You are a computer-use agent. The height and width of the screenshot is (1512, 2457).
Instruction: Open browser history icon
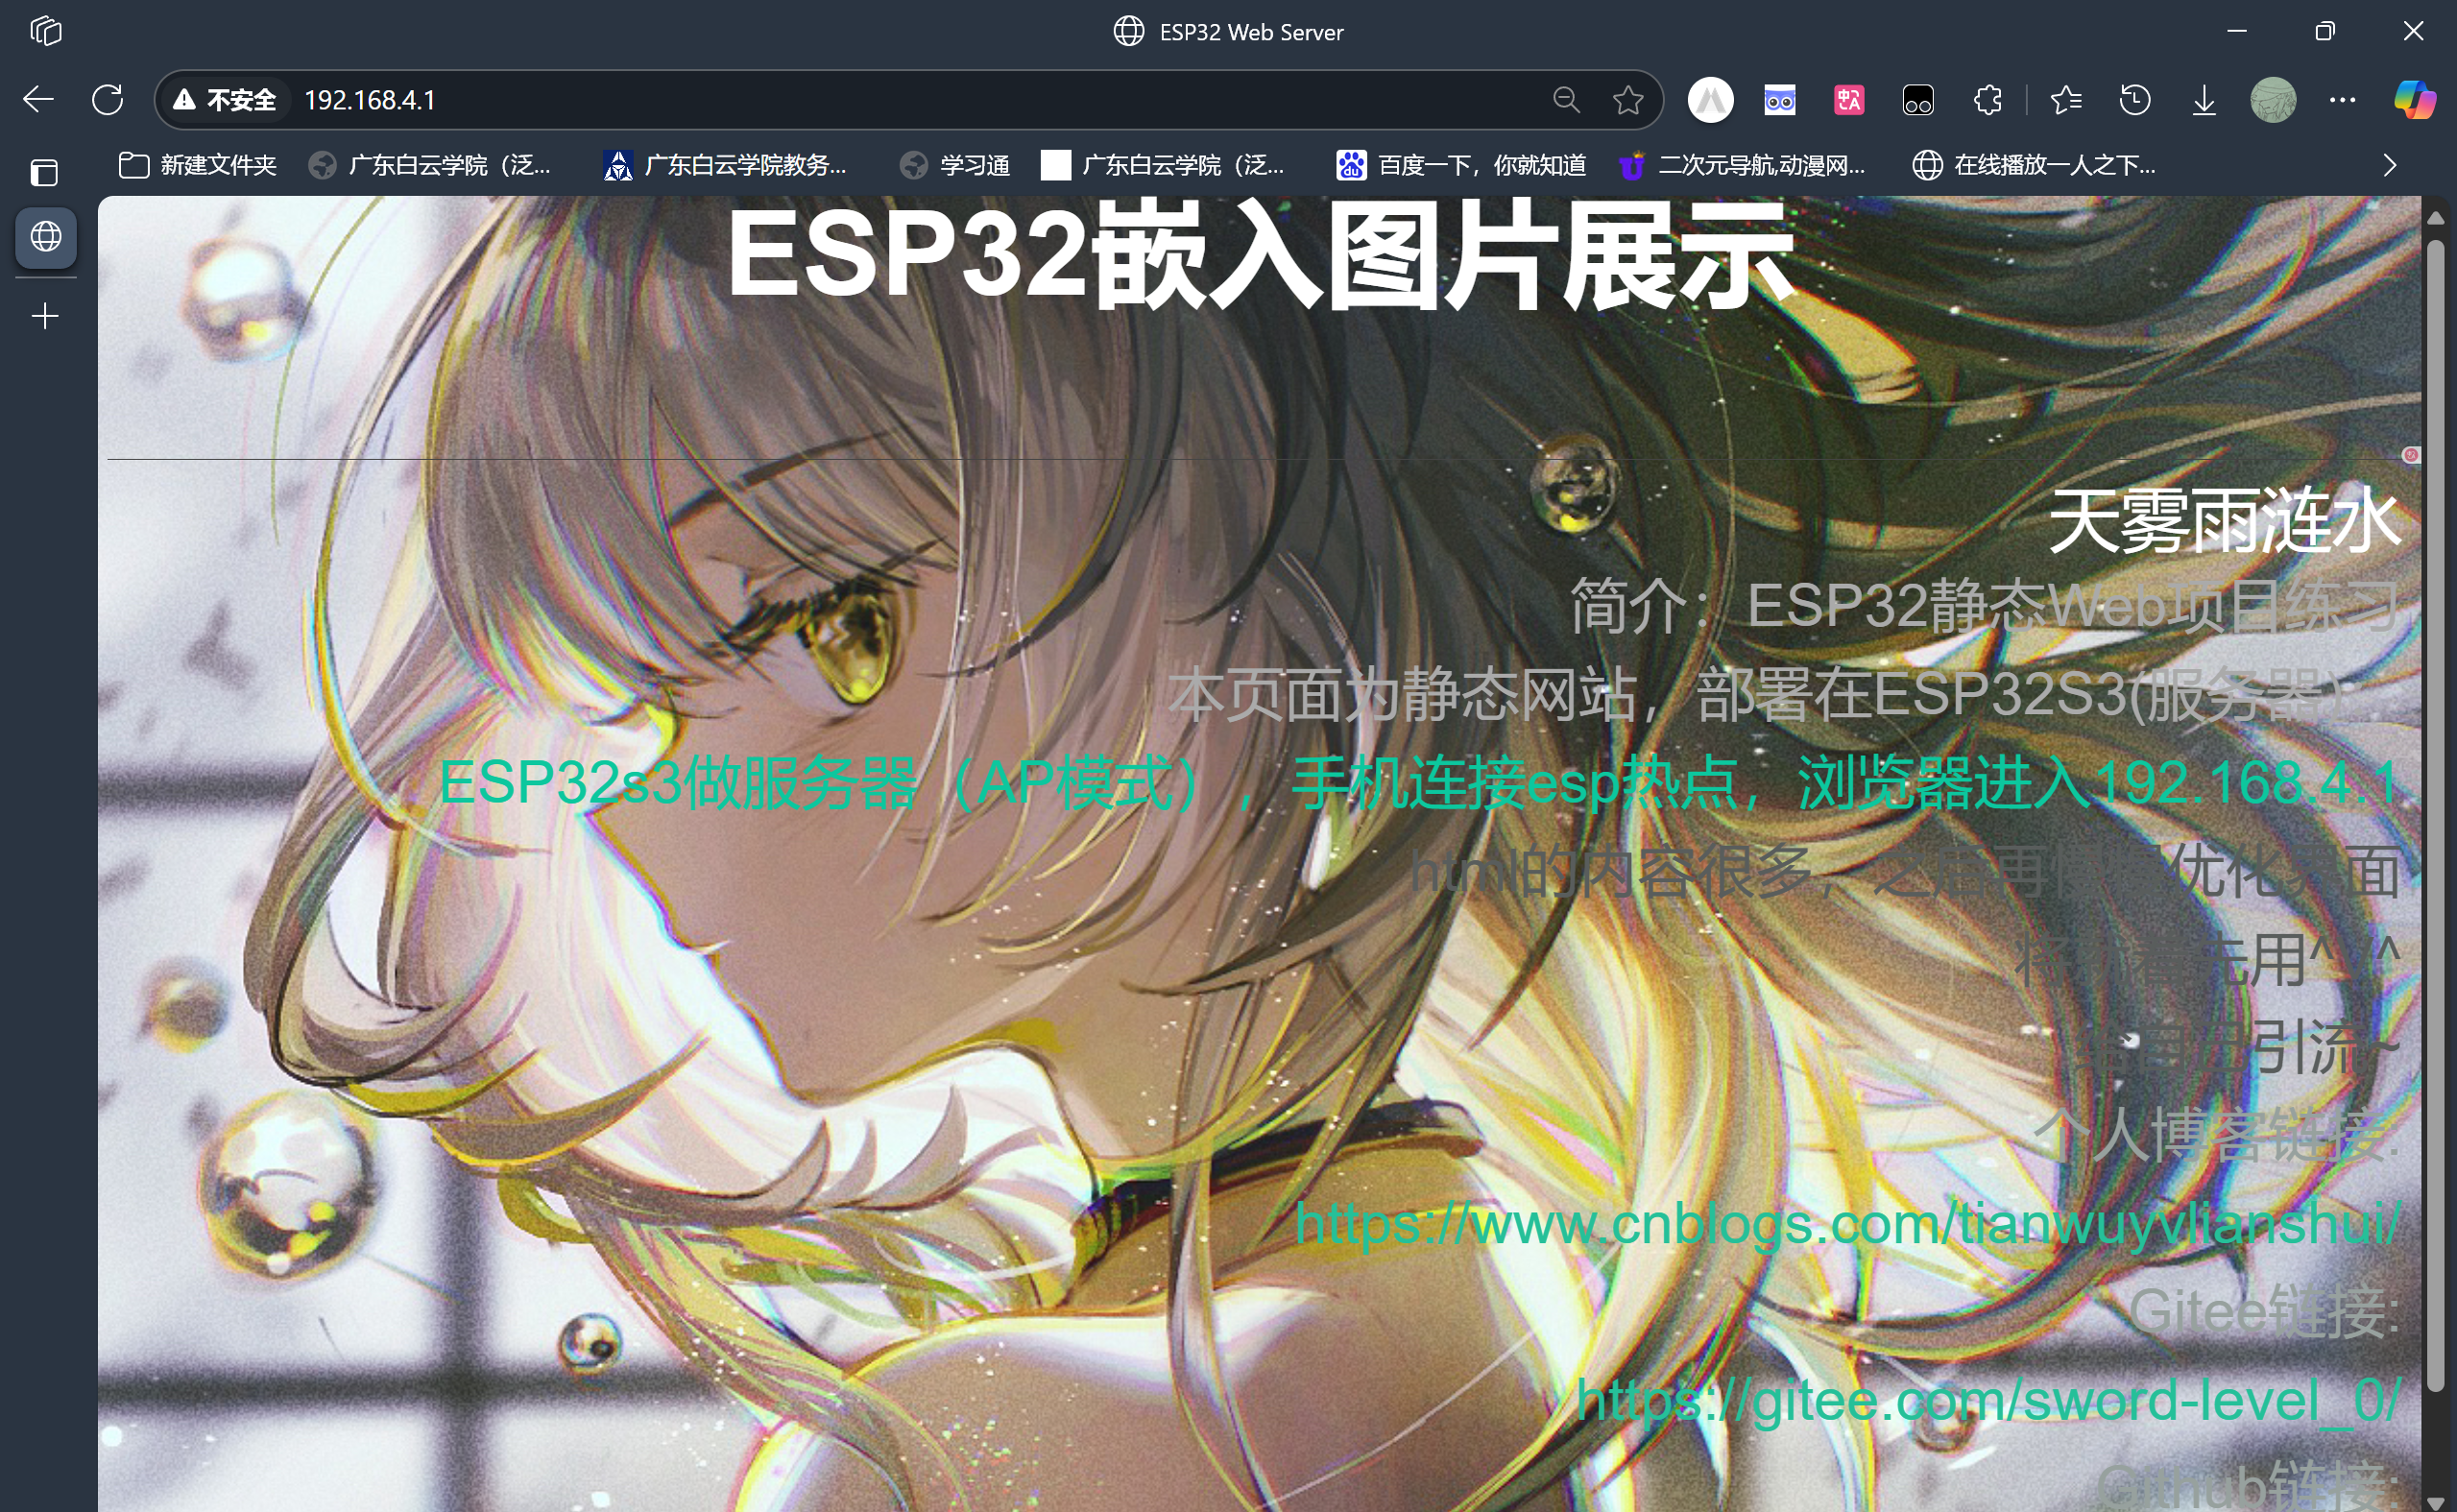coord(2134,100)
